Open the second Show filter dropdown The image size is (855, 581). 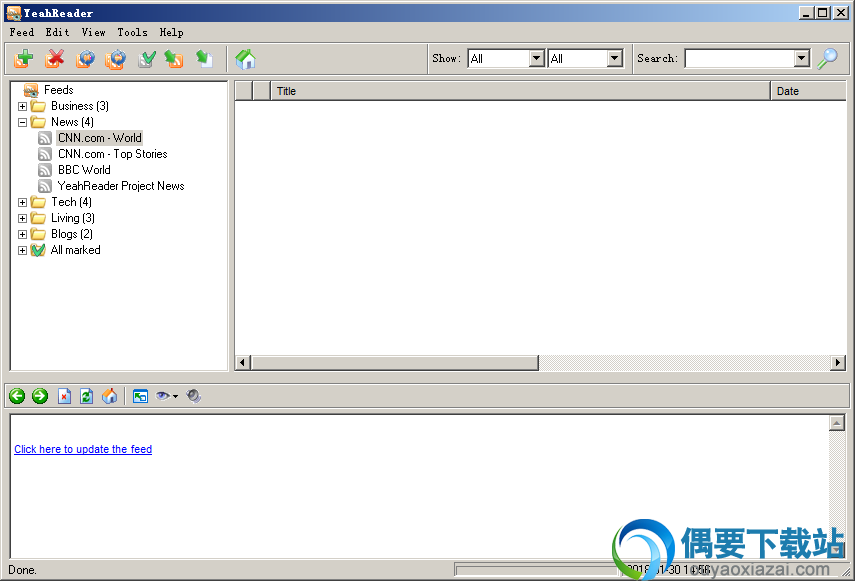coord(615,58)
